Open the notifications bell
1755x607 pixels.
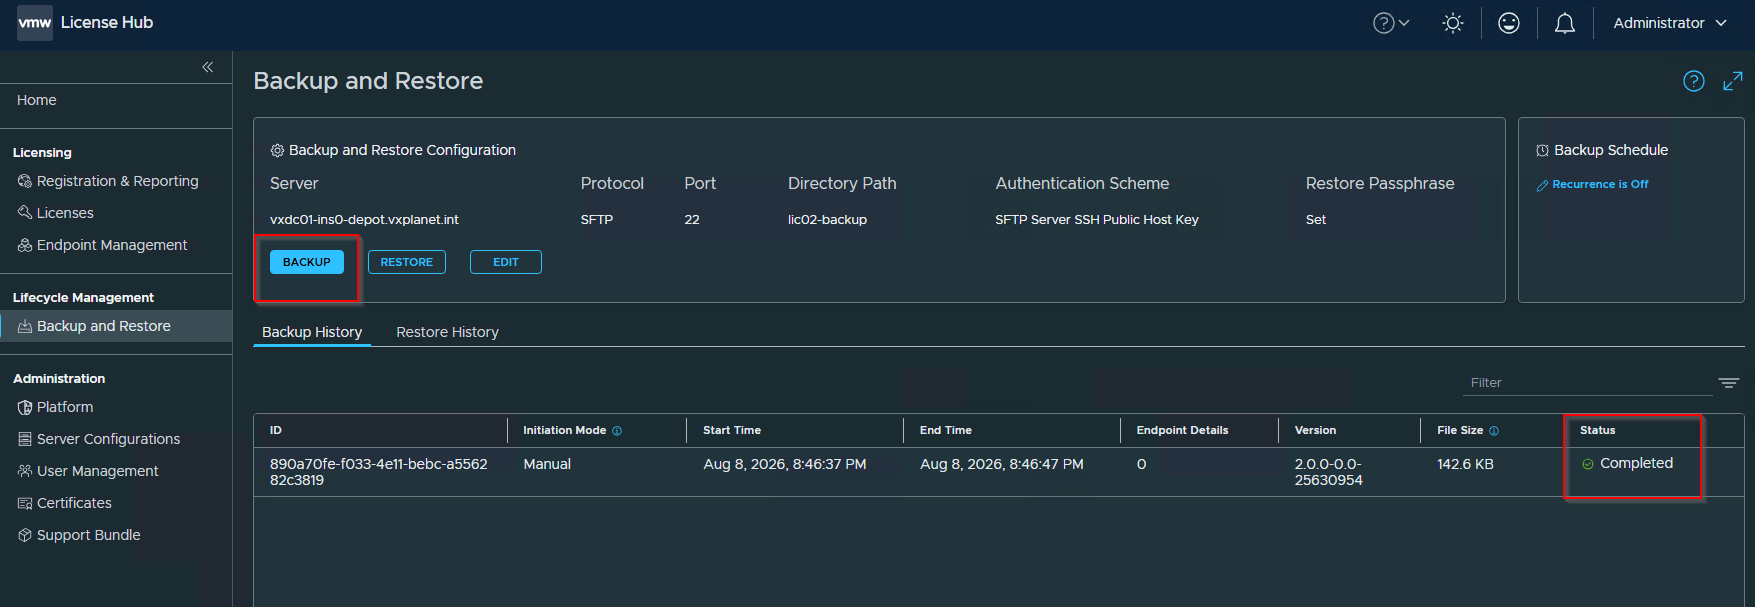pyautogui.click(x=1565, y=23)
